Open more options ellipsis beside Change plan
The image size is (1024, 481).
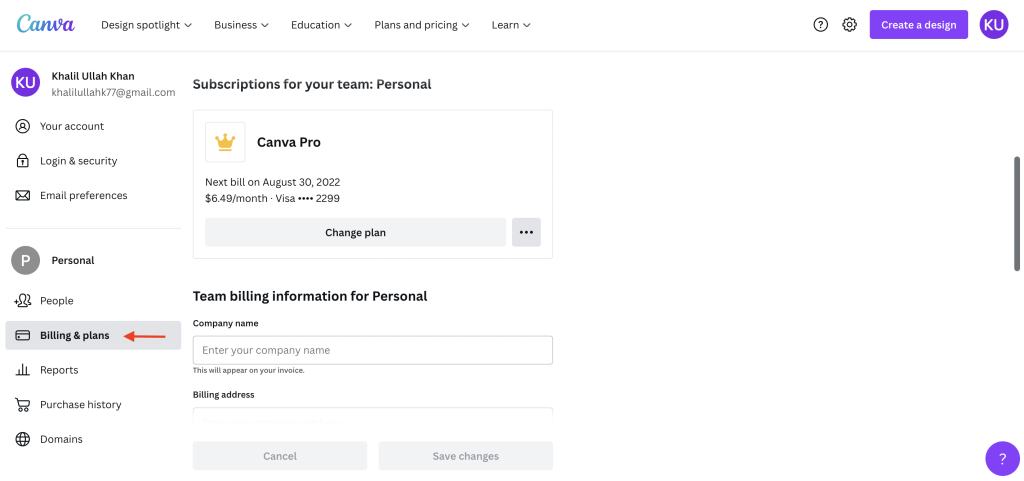coord(526,232)
